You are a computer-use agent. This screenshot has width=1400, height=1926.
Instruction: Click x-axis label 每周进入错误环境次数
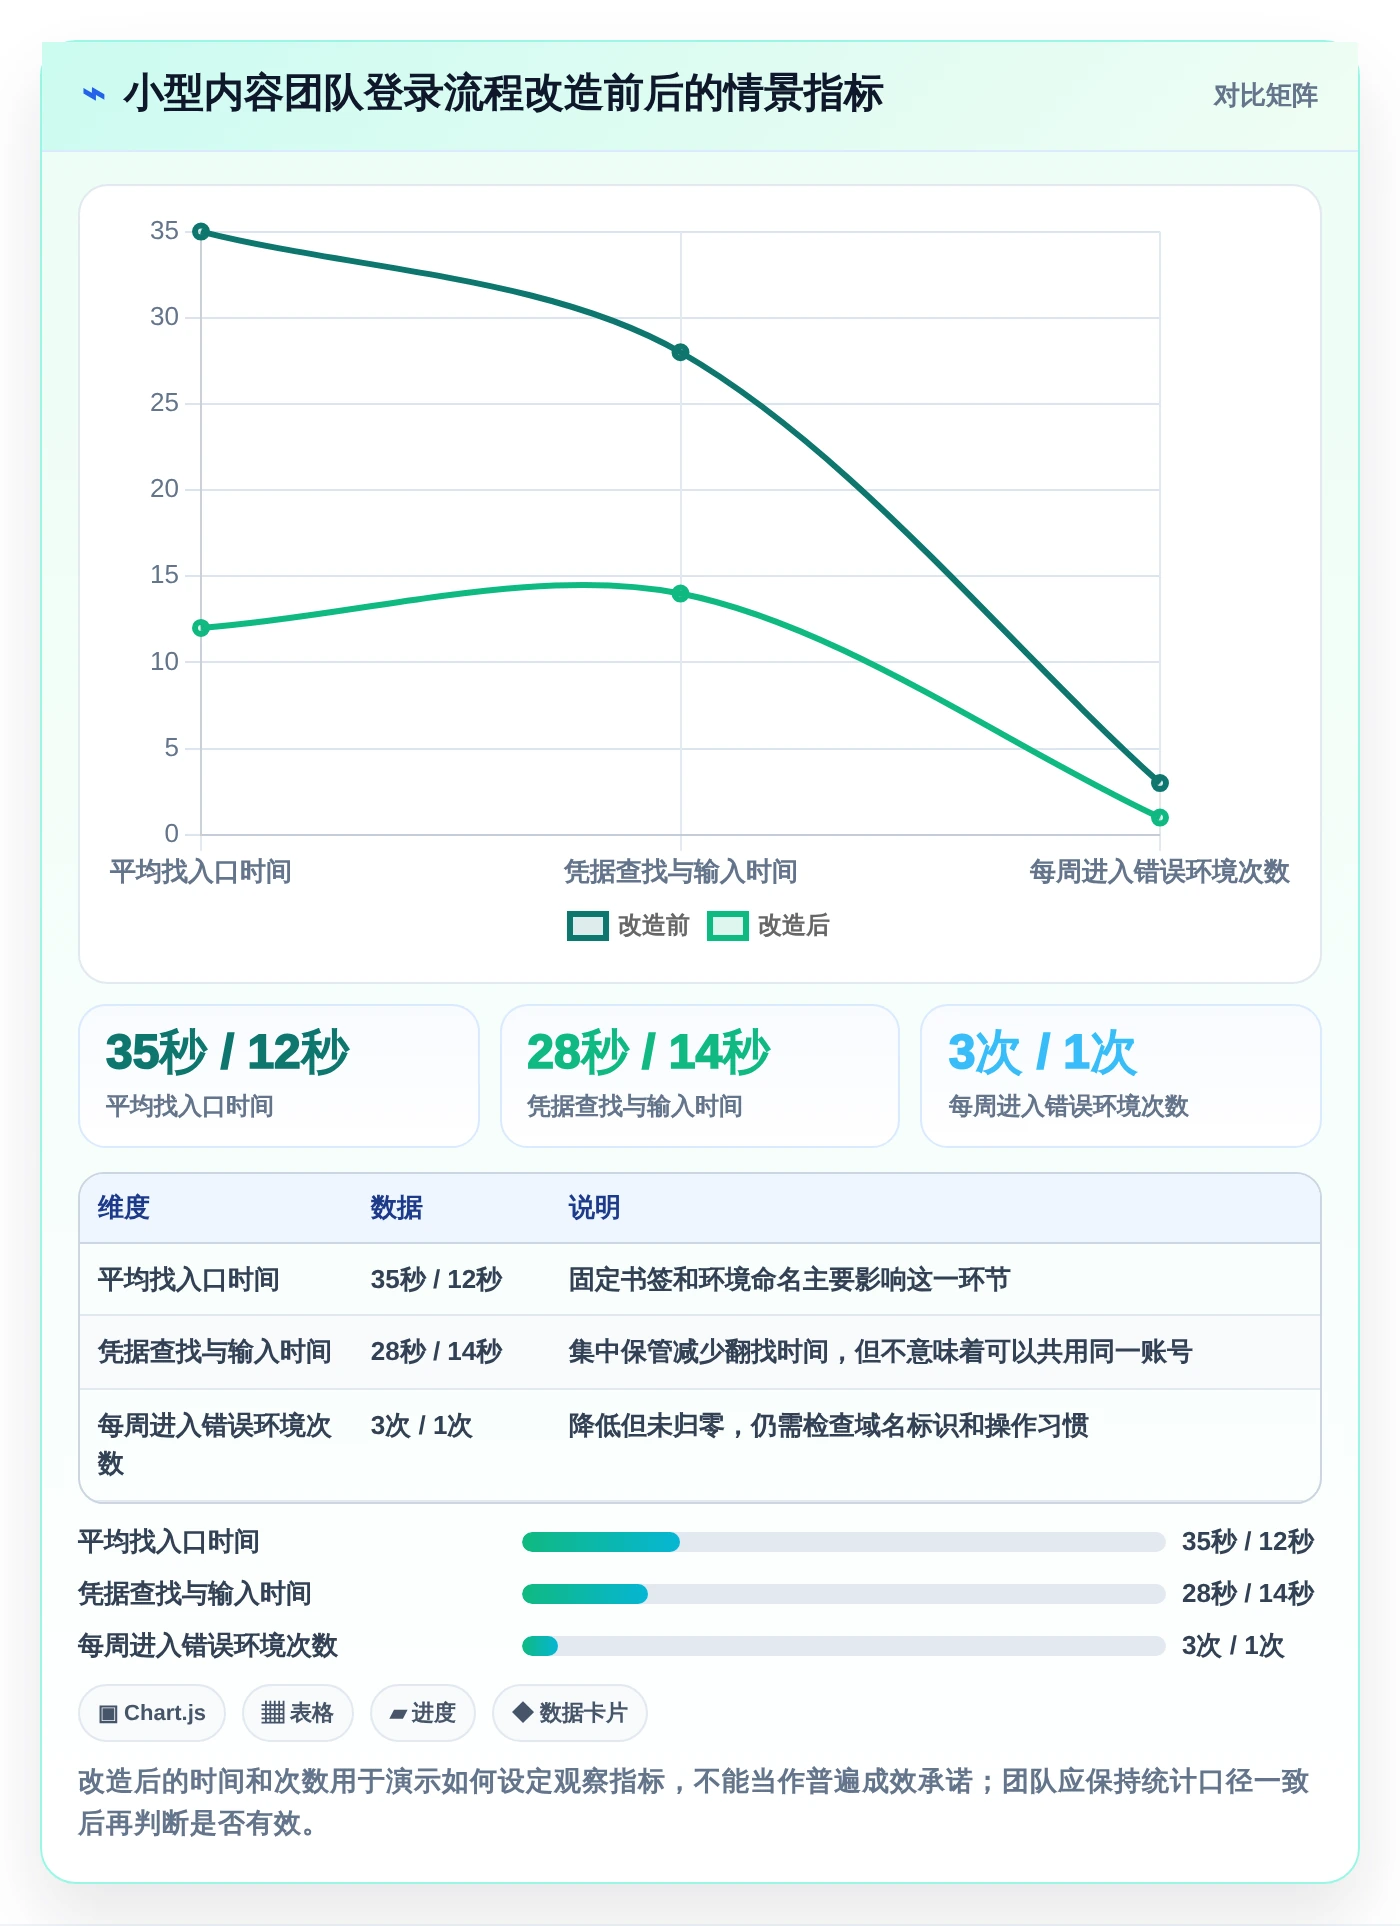pyautogui.click(x=1160, y=872)
